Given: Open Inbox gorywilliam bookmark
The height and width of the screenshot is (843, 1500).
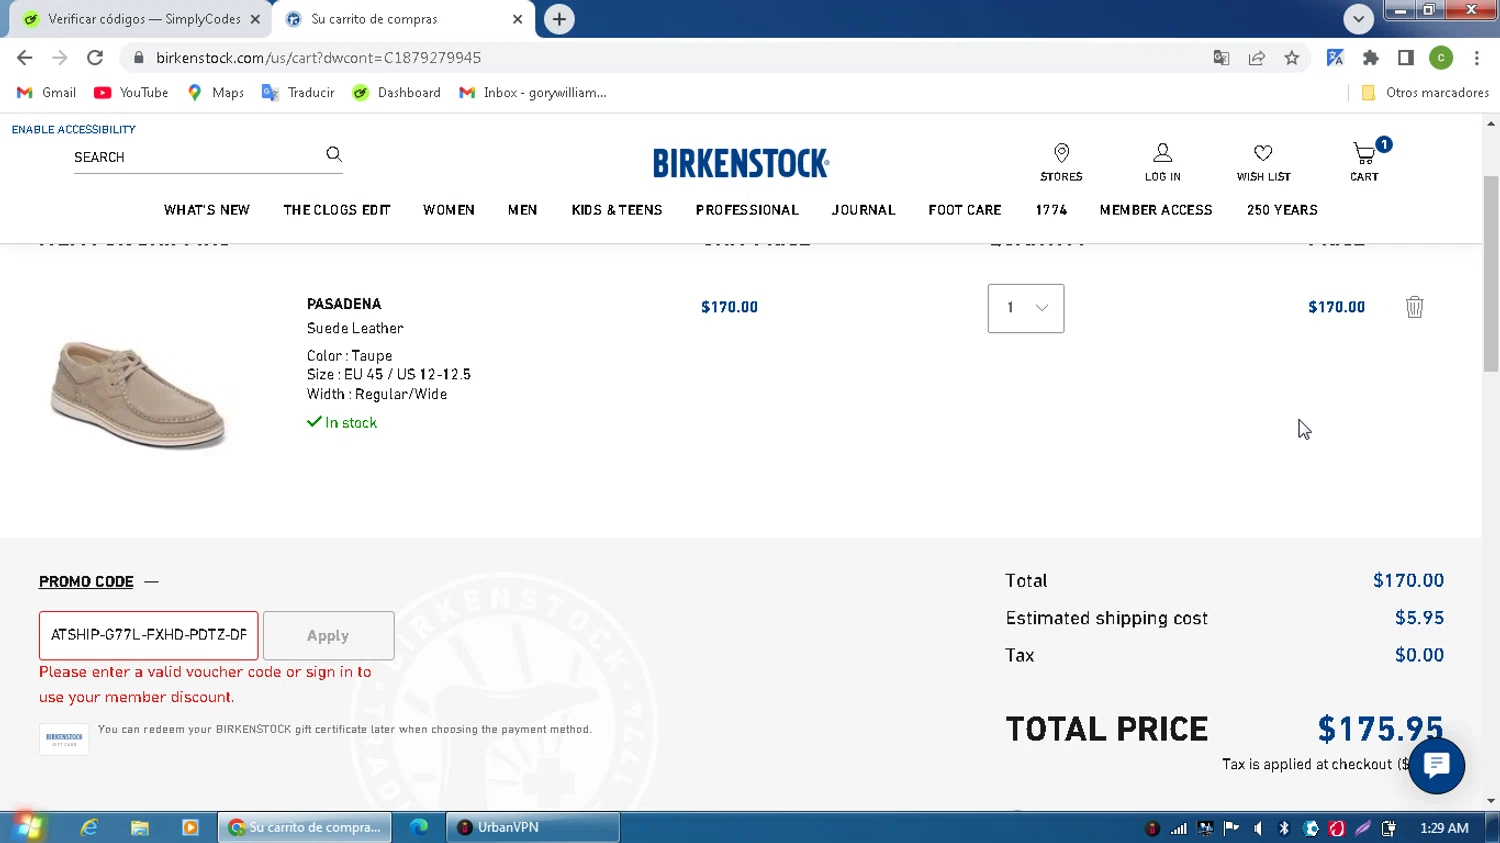Looking at the screenshot, I should pos(532,92).
